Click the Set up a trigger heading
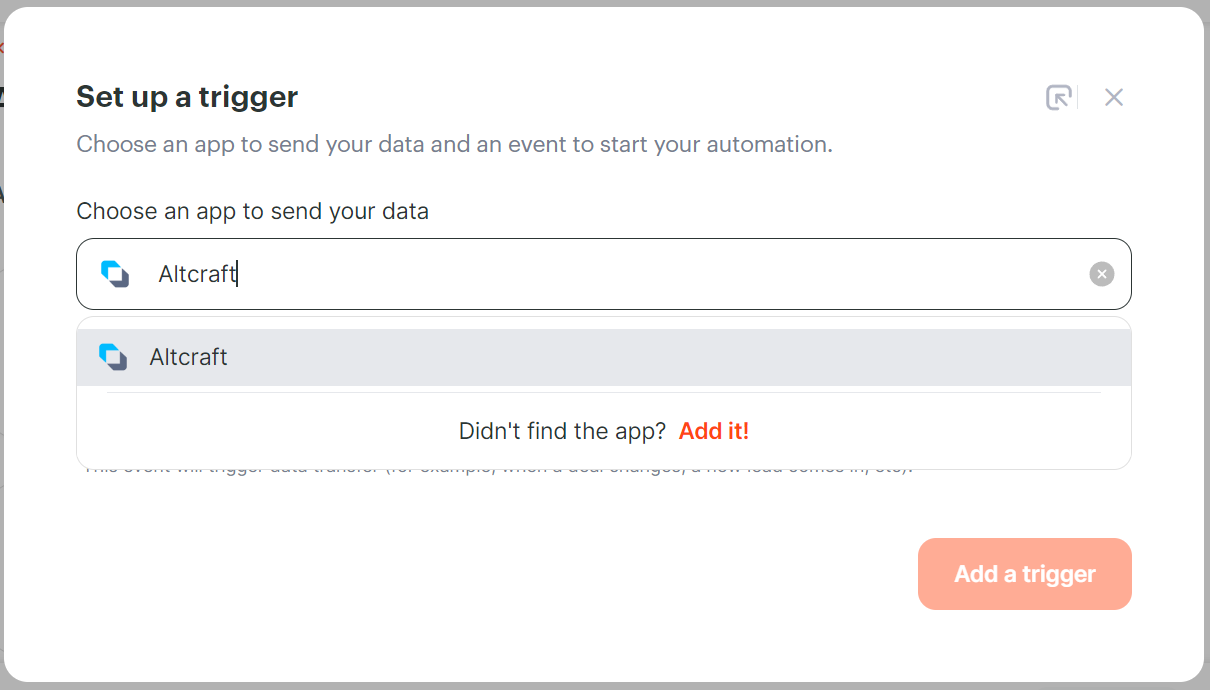Viewport: 1210px width, 690px height. pos(188,97)
